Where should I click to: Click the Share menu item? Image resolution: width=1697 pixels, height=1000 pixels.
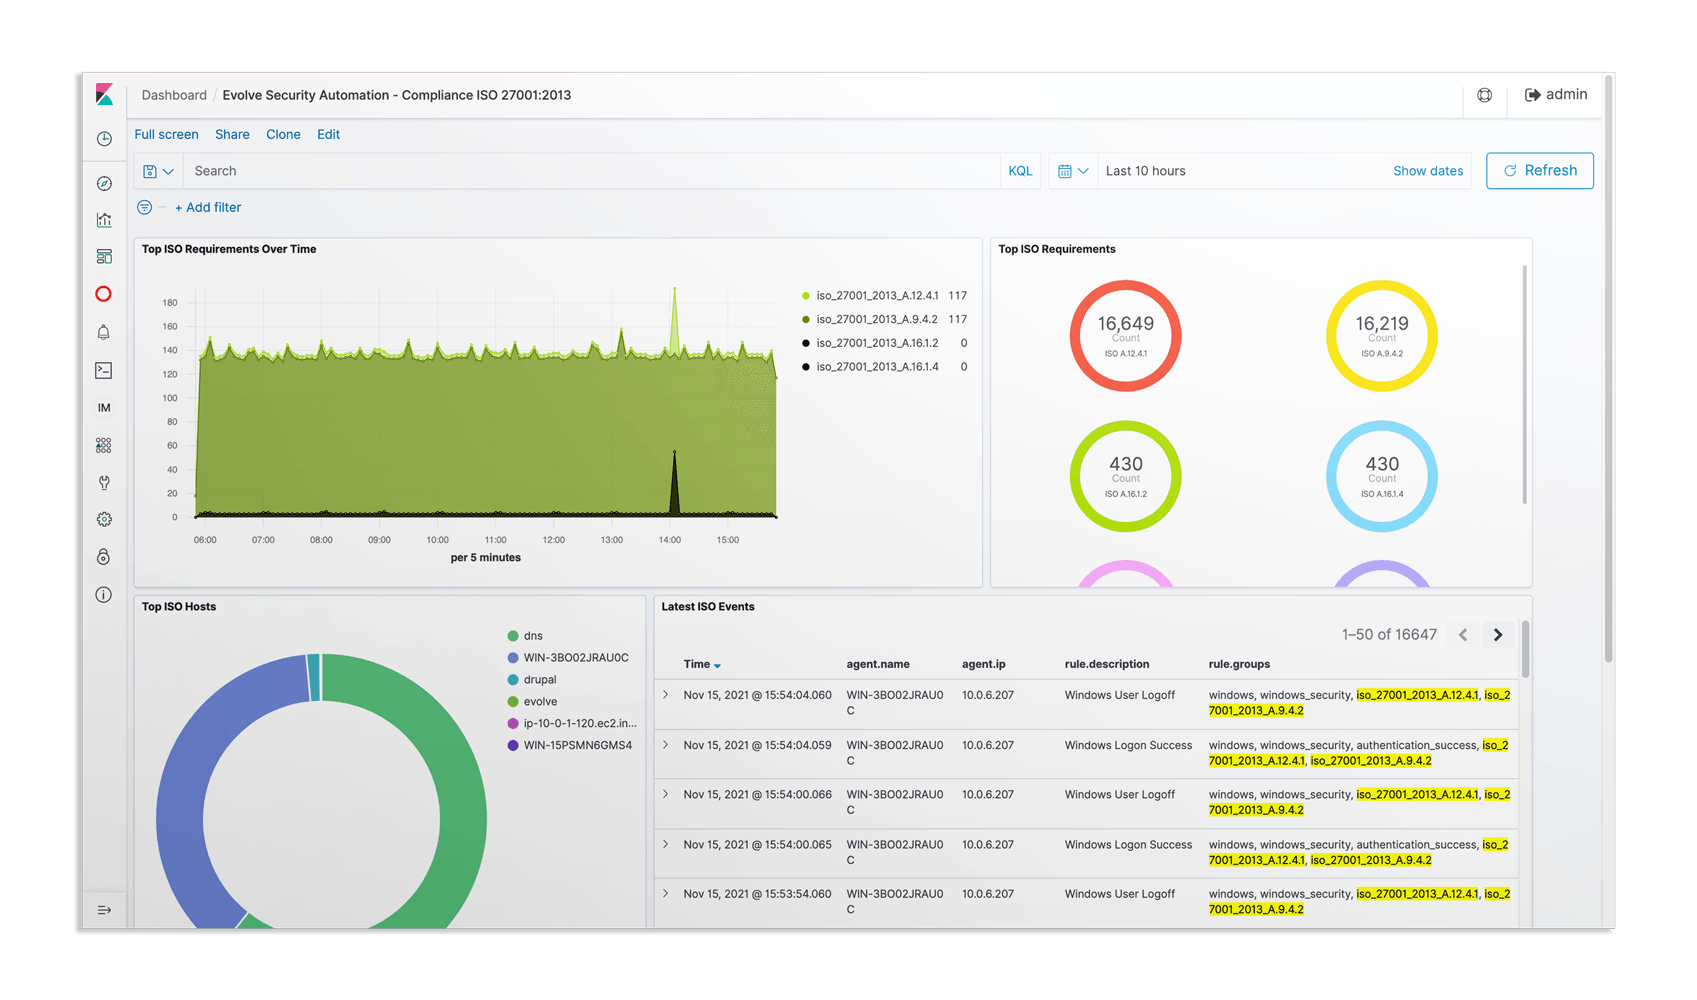(x=232, y=134)
